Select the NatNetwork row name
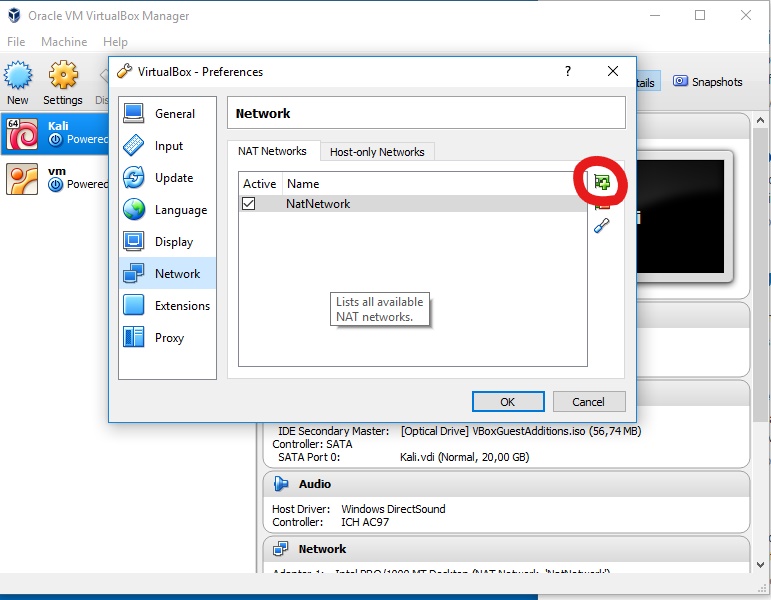 coord(318,204)
